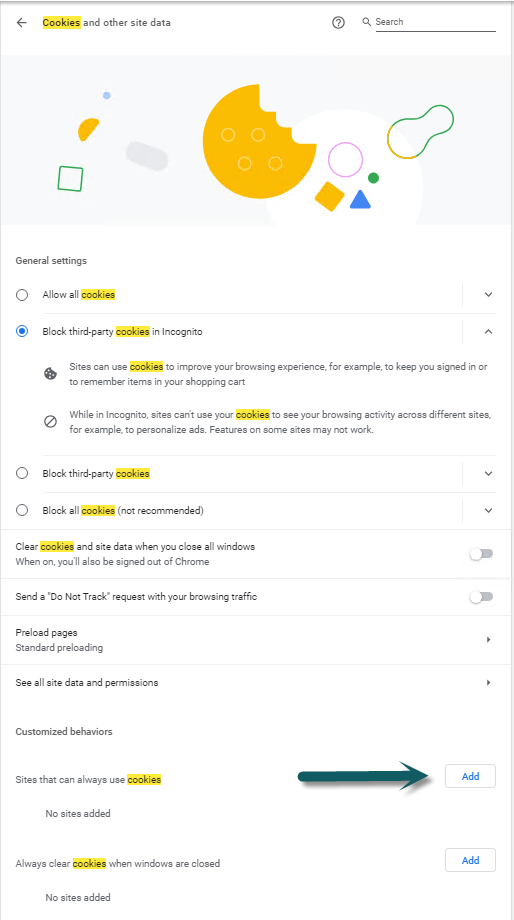
Task: Click the blocked circle icon beside Incognito text
Action: pos(50,422)
